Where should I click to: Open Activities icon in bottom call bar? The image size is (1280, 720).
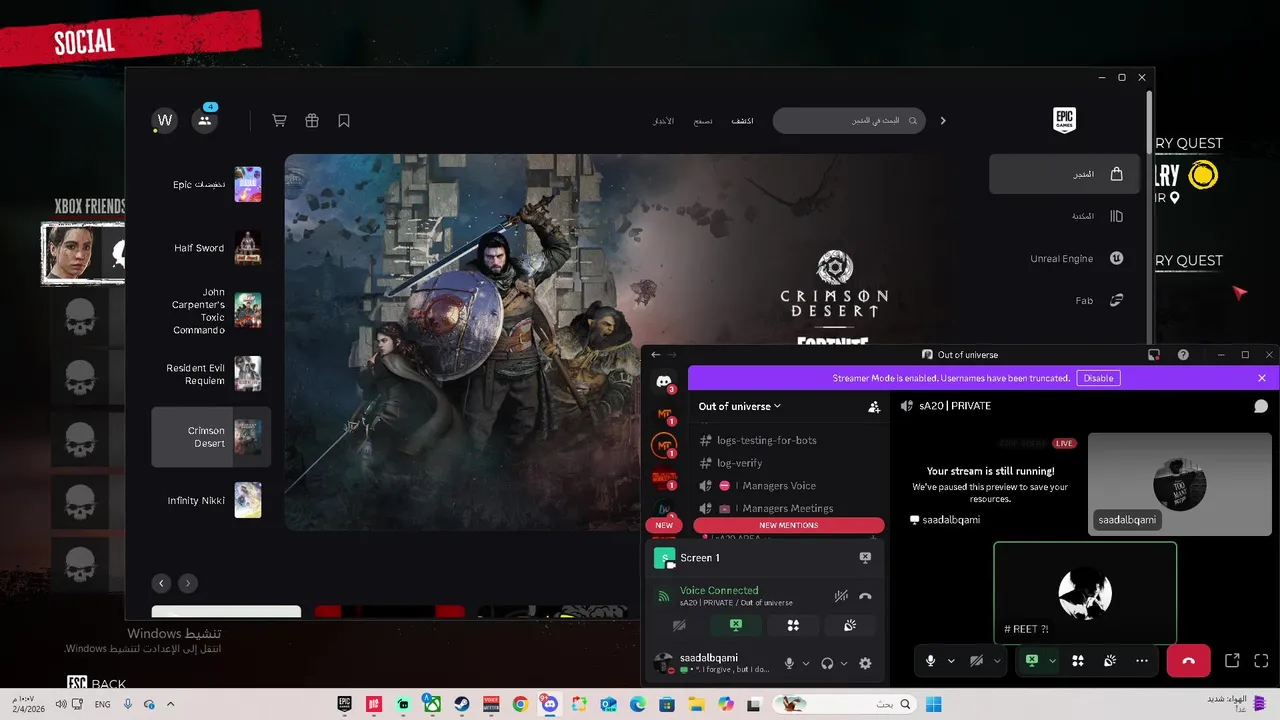tap(1078, 661)
